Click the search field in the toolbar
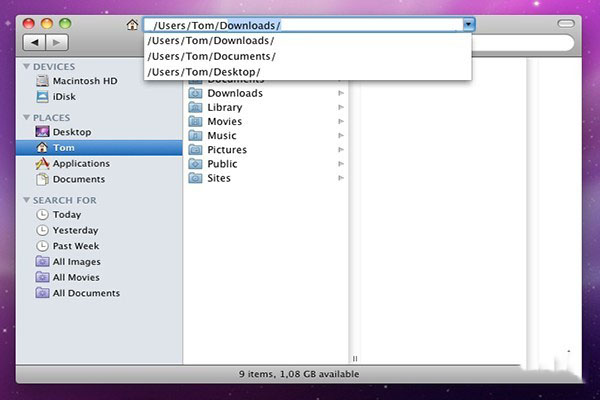The width and height of the screenshot is (600, 400). coord(523,43)
